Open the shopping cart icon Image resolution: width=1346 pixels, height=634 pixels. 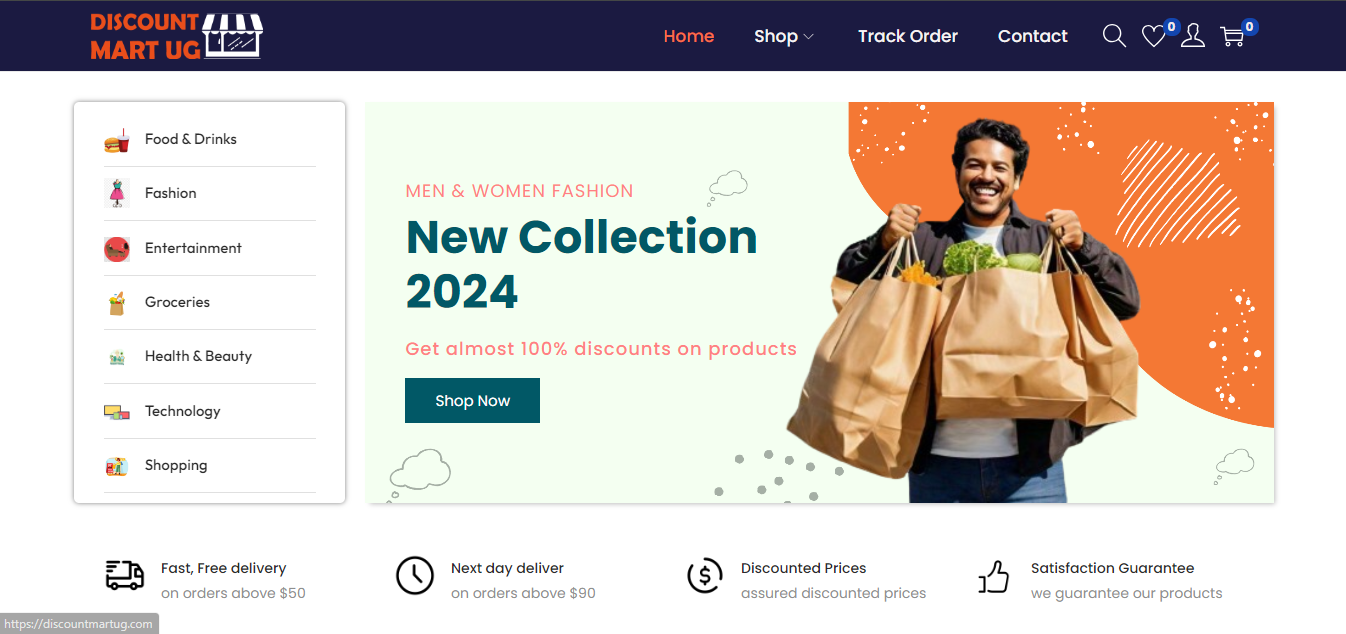1232,37
